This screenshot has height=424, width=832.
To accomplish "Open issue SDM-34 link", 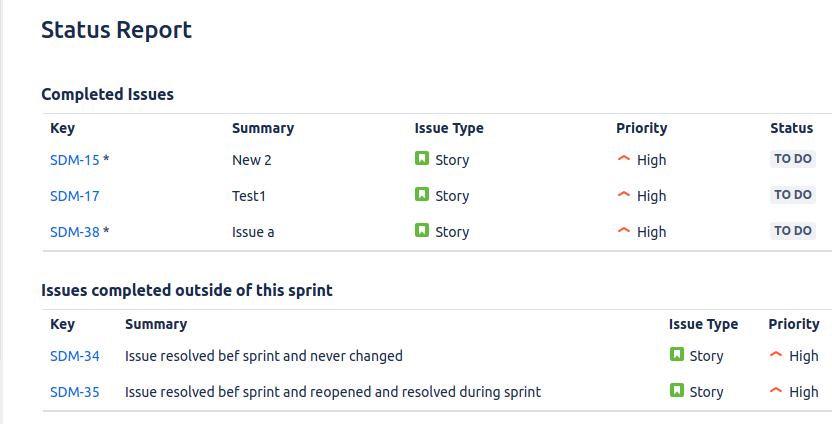I will pos(74,356).
